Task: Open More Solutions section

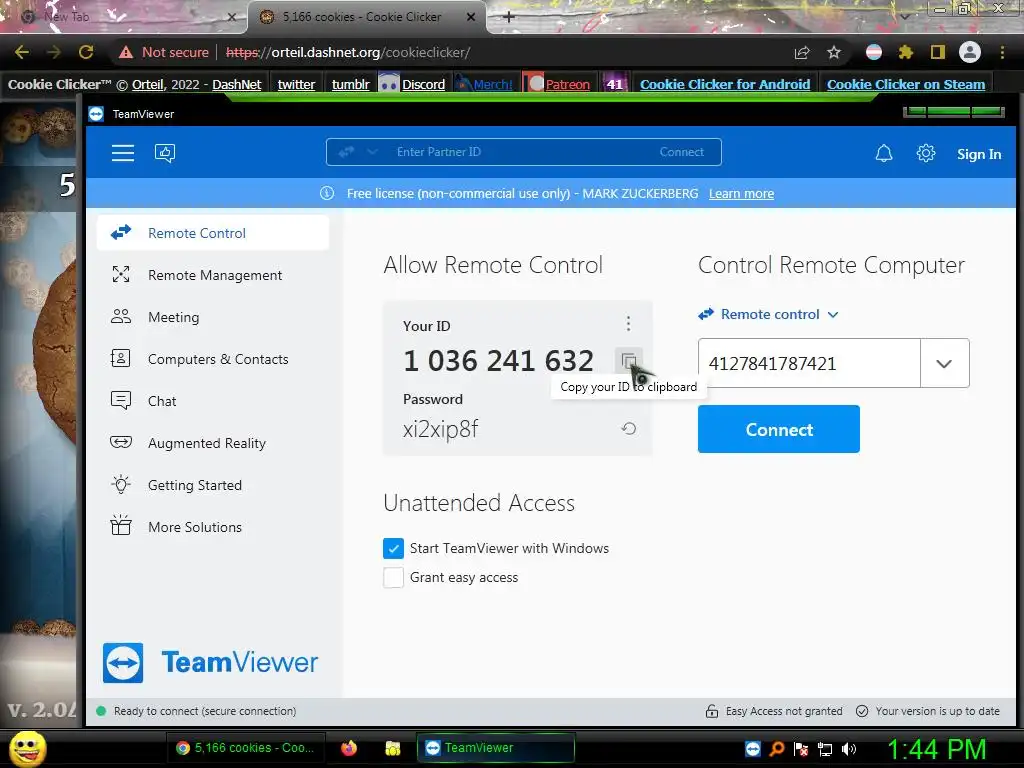Action: 213,526
